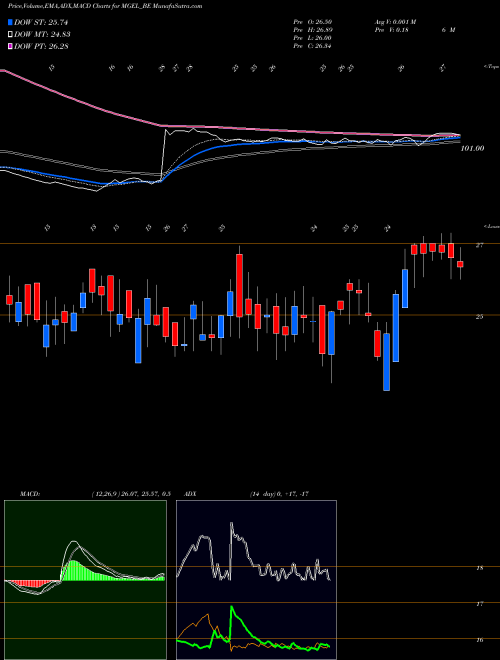Click the last red candle on the right
Screen dimensions: 500x660
click(x=460, y=264)
